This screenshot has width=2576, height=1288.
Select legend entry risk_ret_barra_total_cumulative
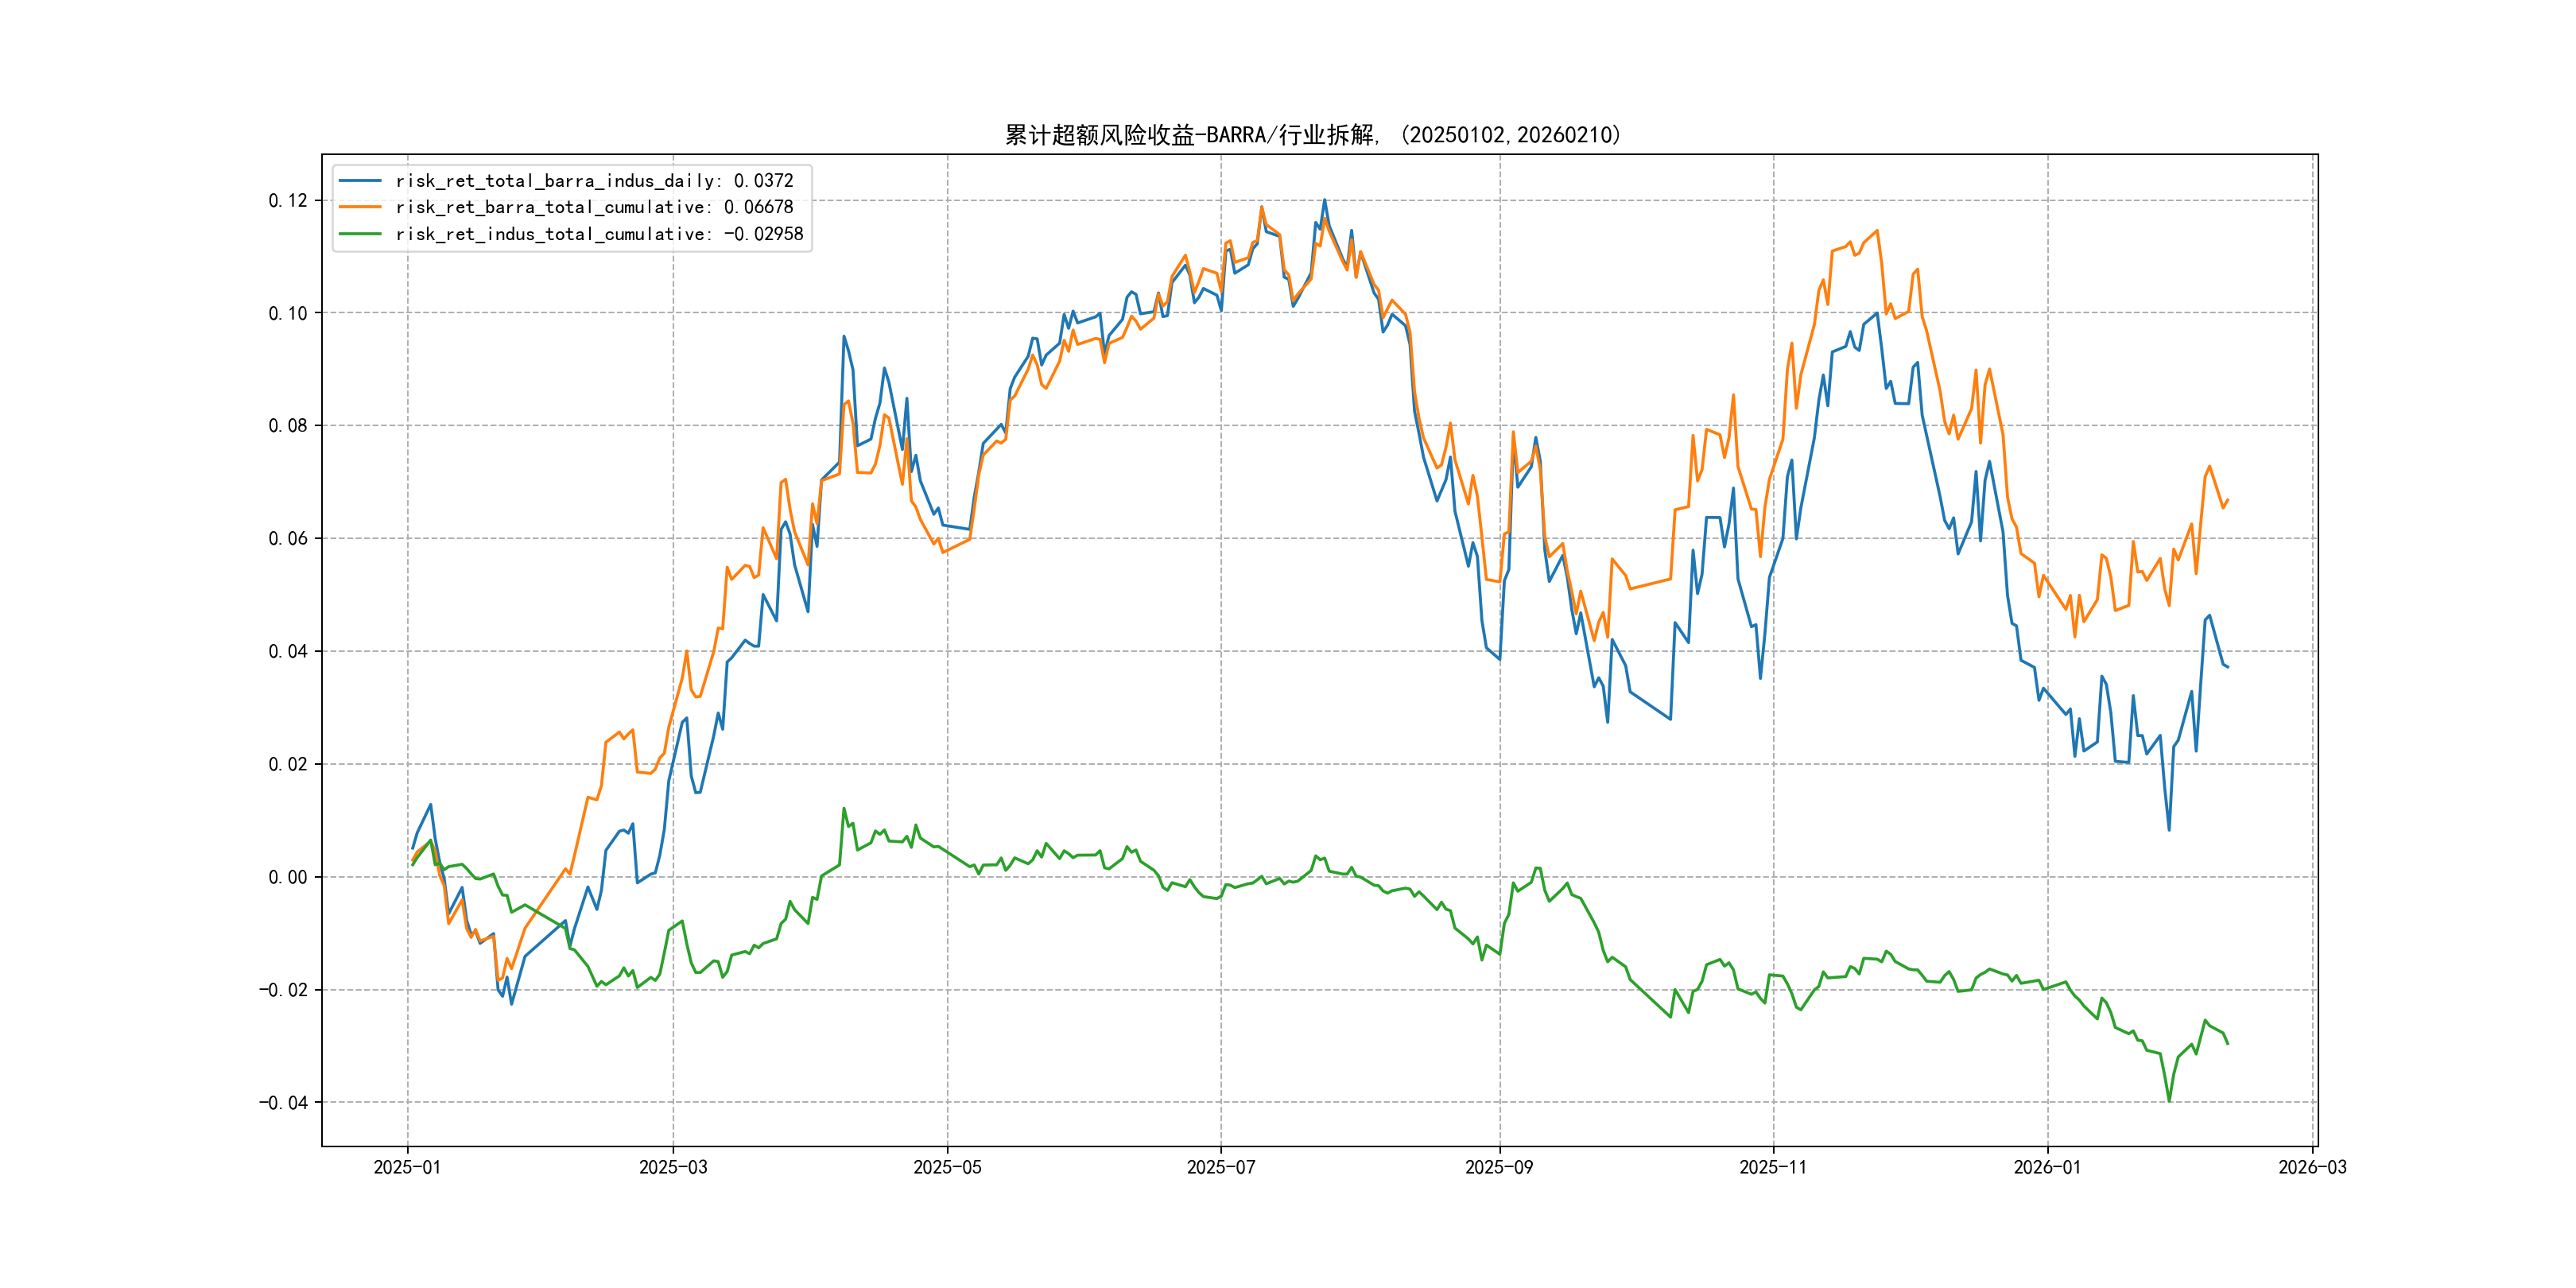tap(594, 207)
